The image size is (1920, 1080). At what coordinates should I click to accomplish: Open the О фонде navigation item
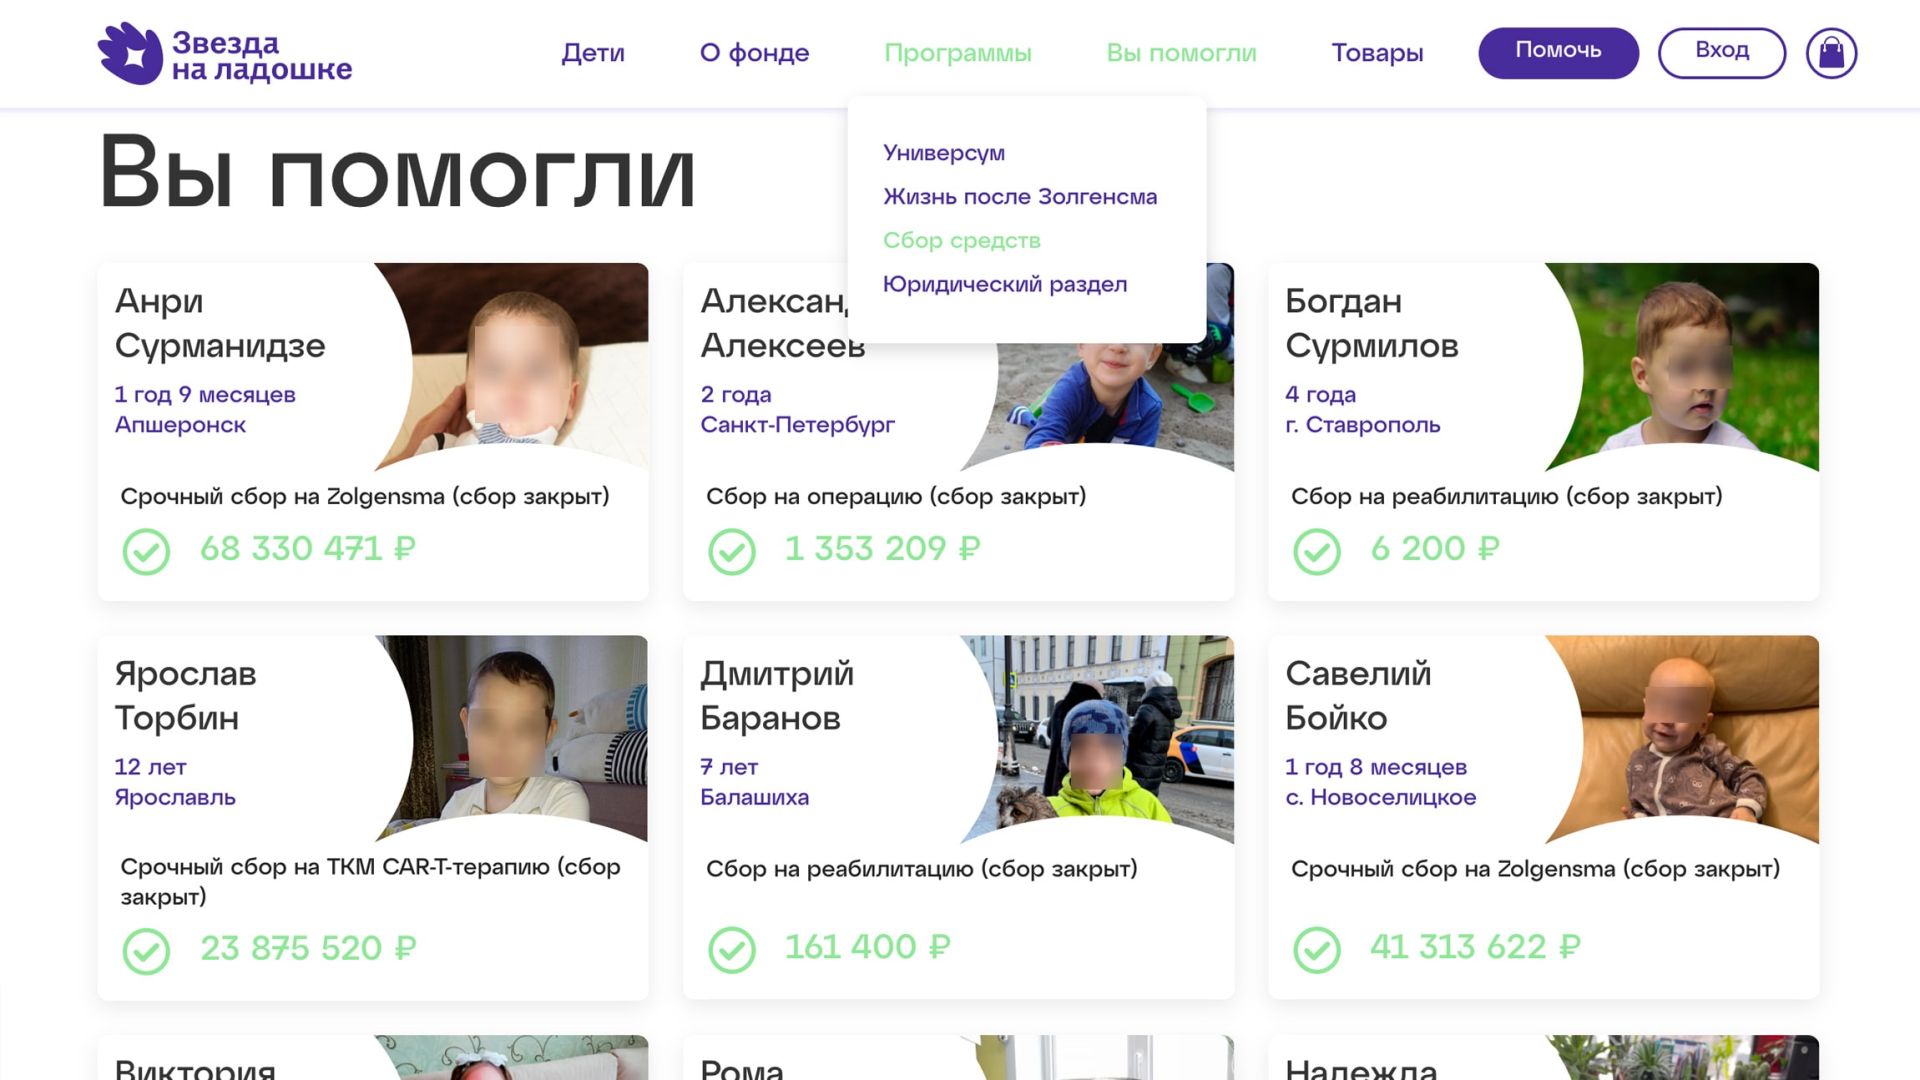pyautogui.click(x=754, y=53)
